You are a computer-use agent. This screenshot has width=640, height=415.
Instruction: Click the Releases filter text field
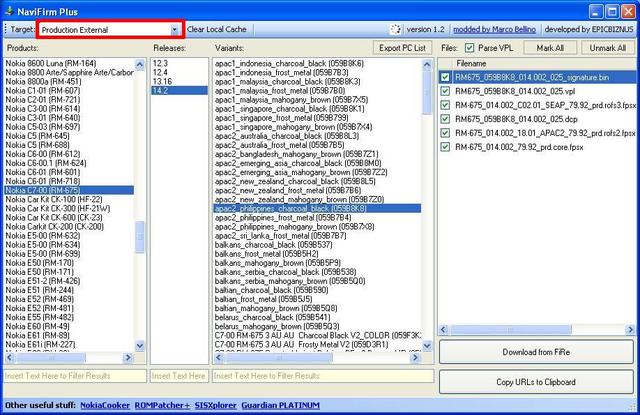pos(179,376)
